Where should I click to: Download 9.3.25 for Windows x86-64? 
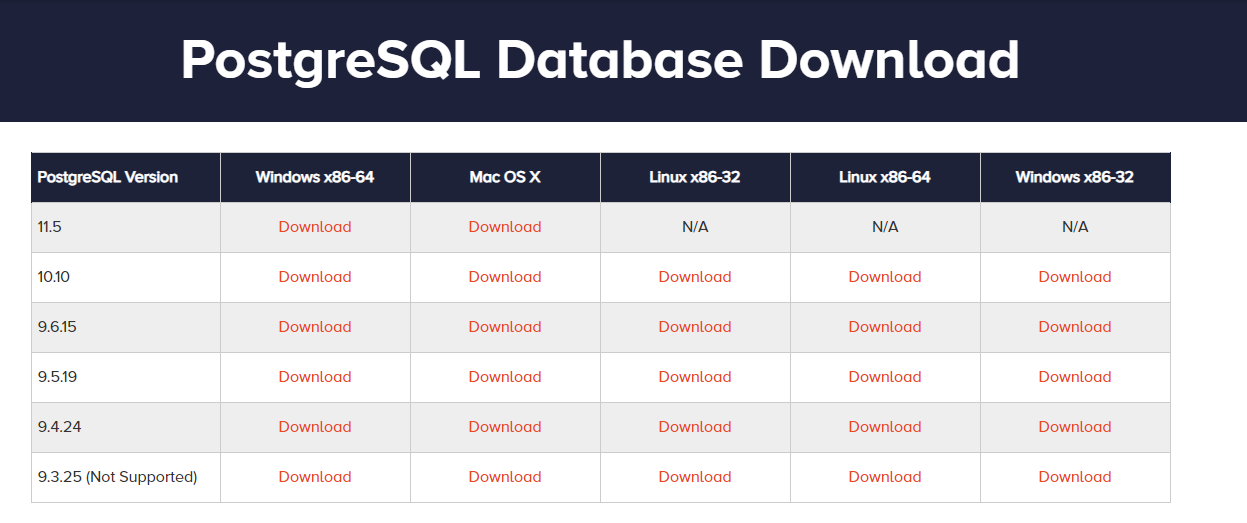(315, 477)
